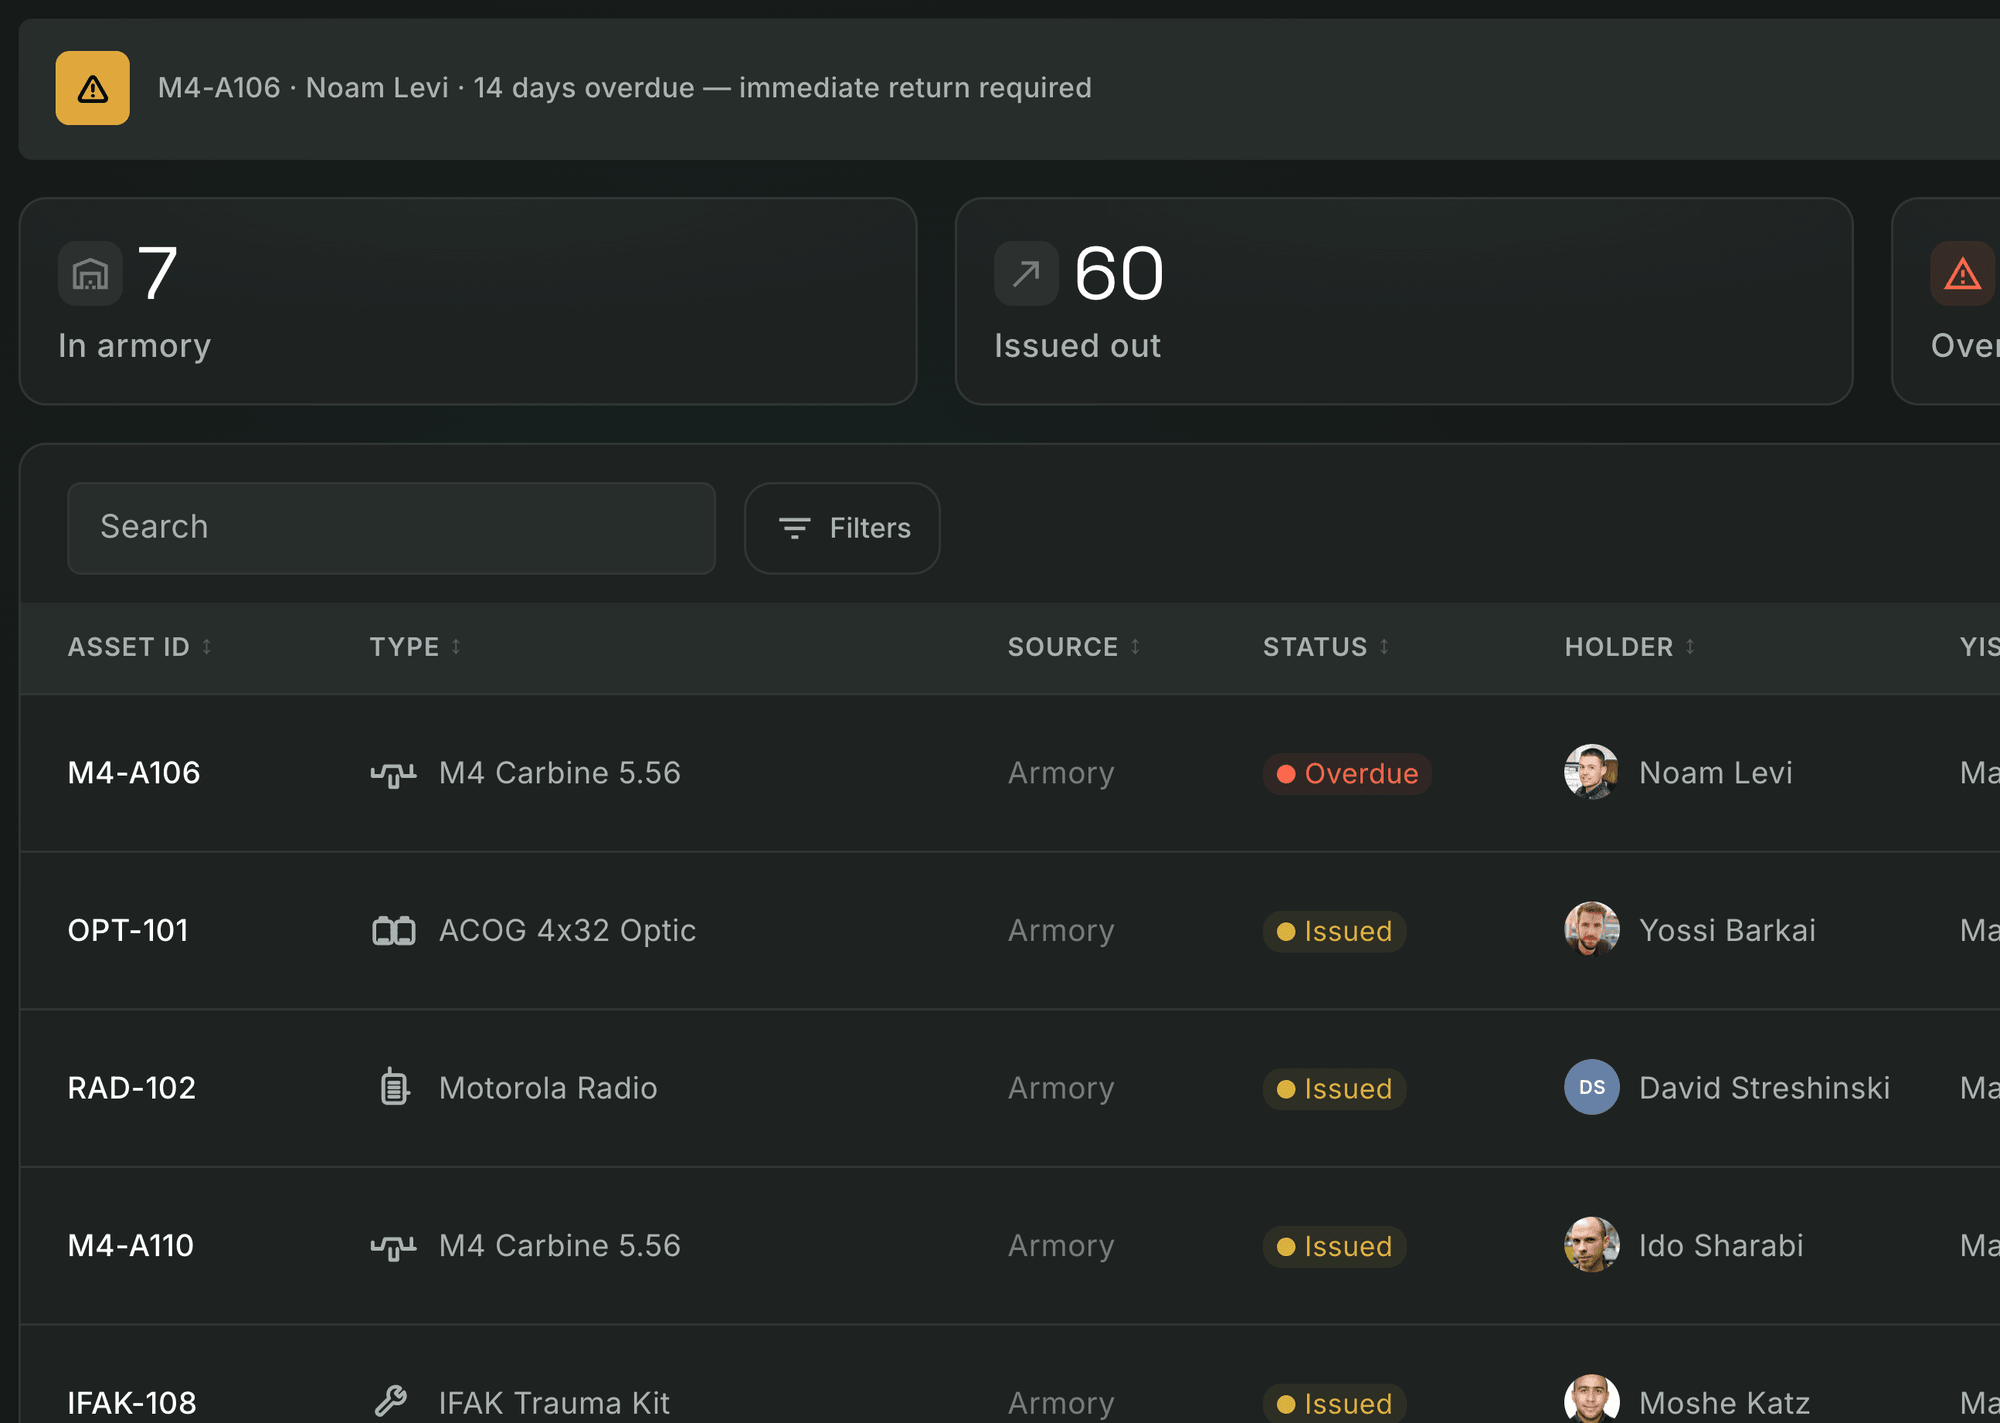
Task: Click the rifle icon in M4-A110 row
Action: tap(393, 1246)
